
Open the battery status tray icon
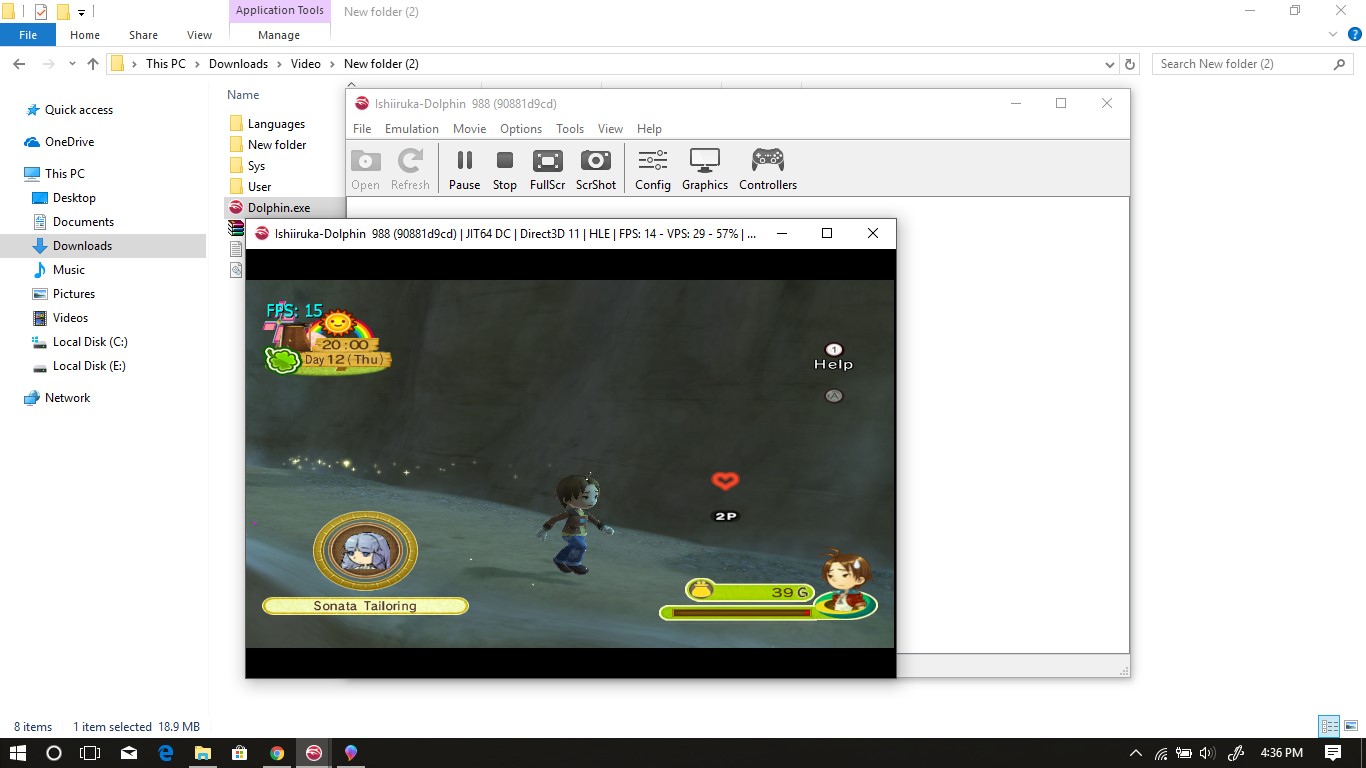point(1184,753)
